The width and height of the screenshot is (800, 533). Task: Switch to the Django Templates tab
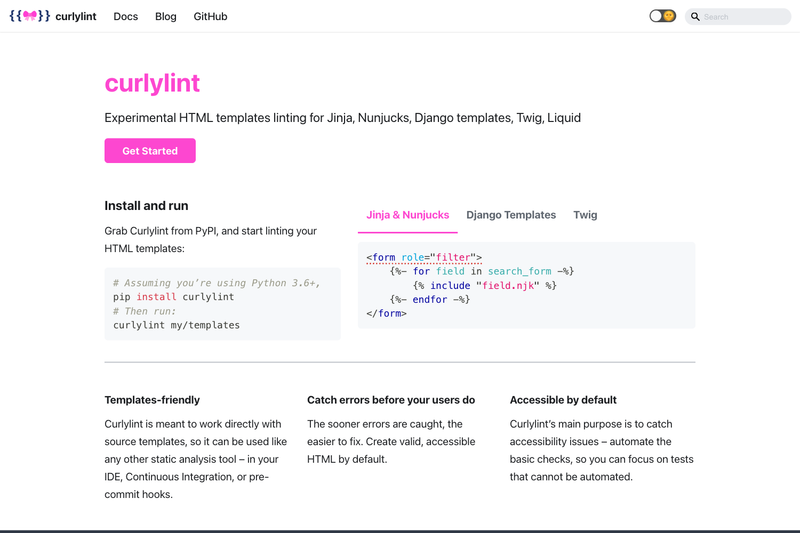tap(511, 215)
